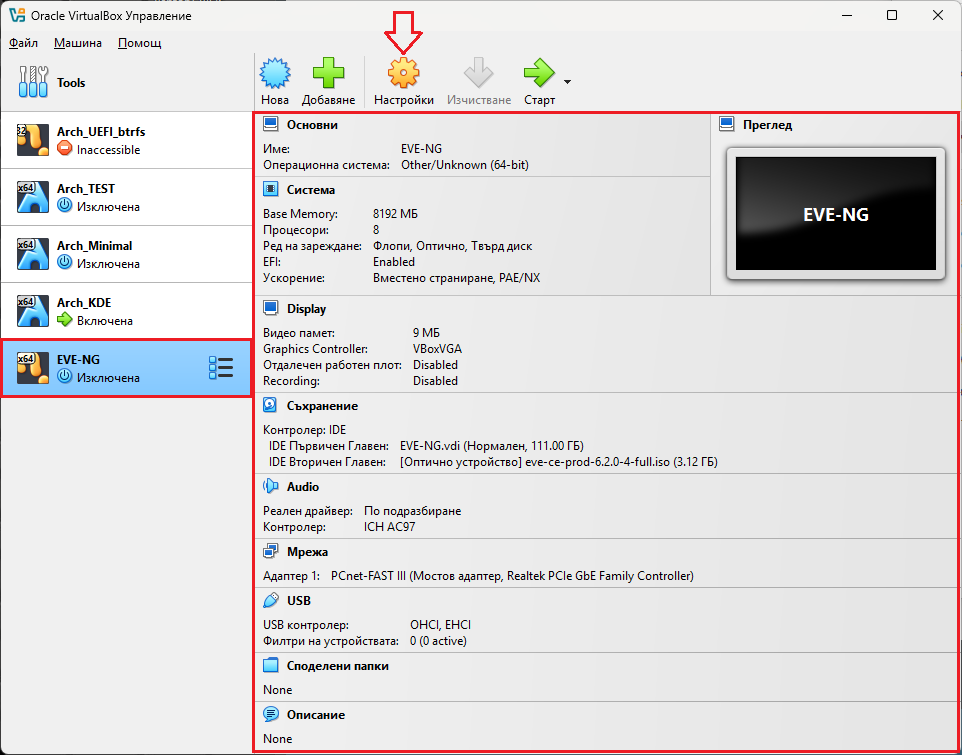Click the Система section heading
The width and height of the screenshot is (962, 755).
[311, 190]
